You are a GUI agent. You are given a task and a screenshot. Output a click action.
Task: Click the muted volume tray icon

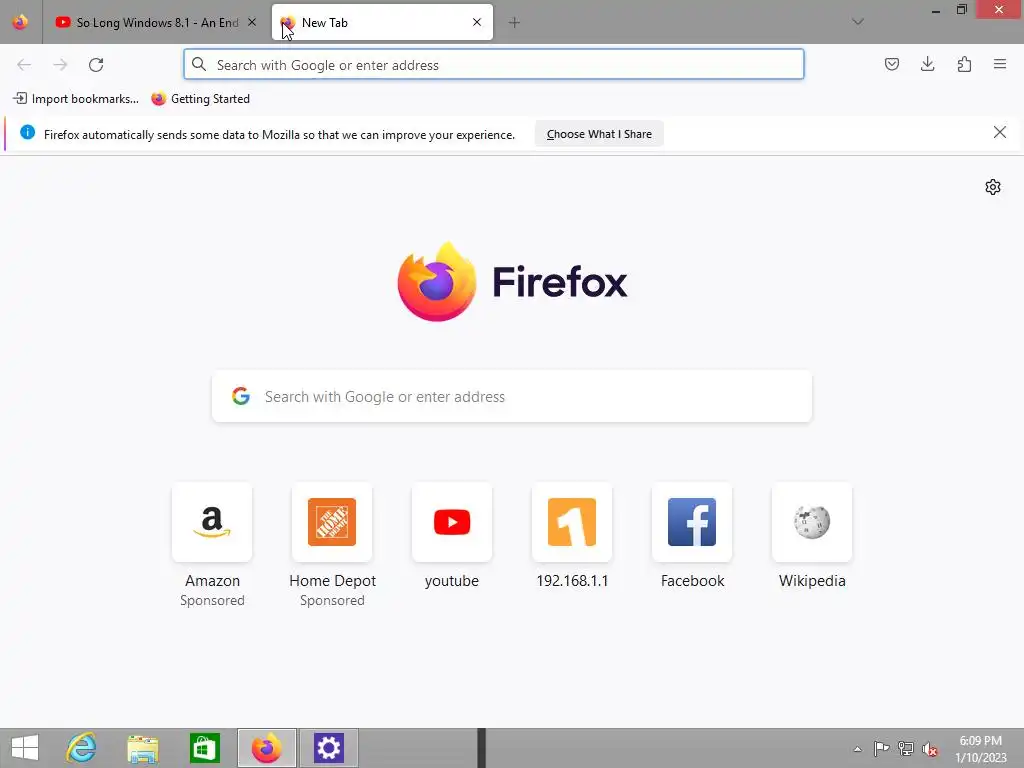point(930,749)
